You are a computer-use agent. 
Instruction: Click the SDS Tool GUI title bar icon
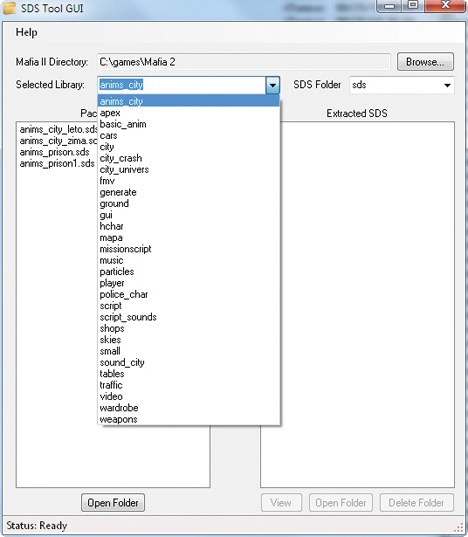9,8
